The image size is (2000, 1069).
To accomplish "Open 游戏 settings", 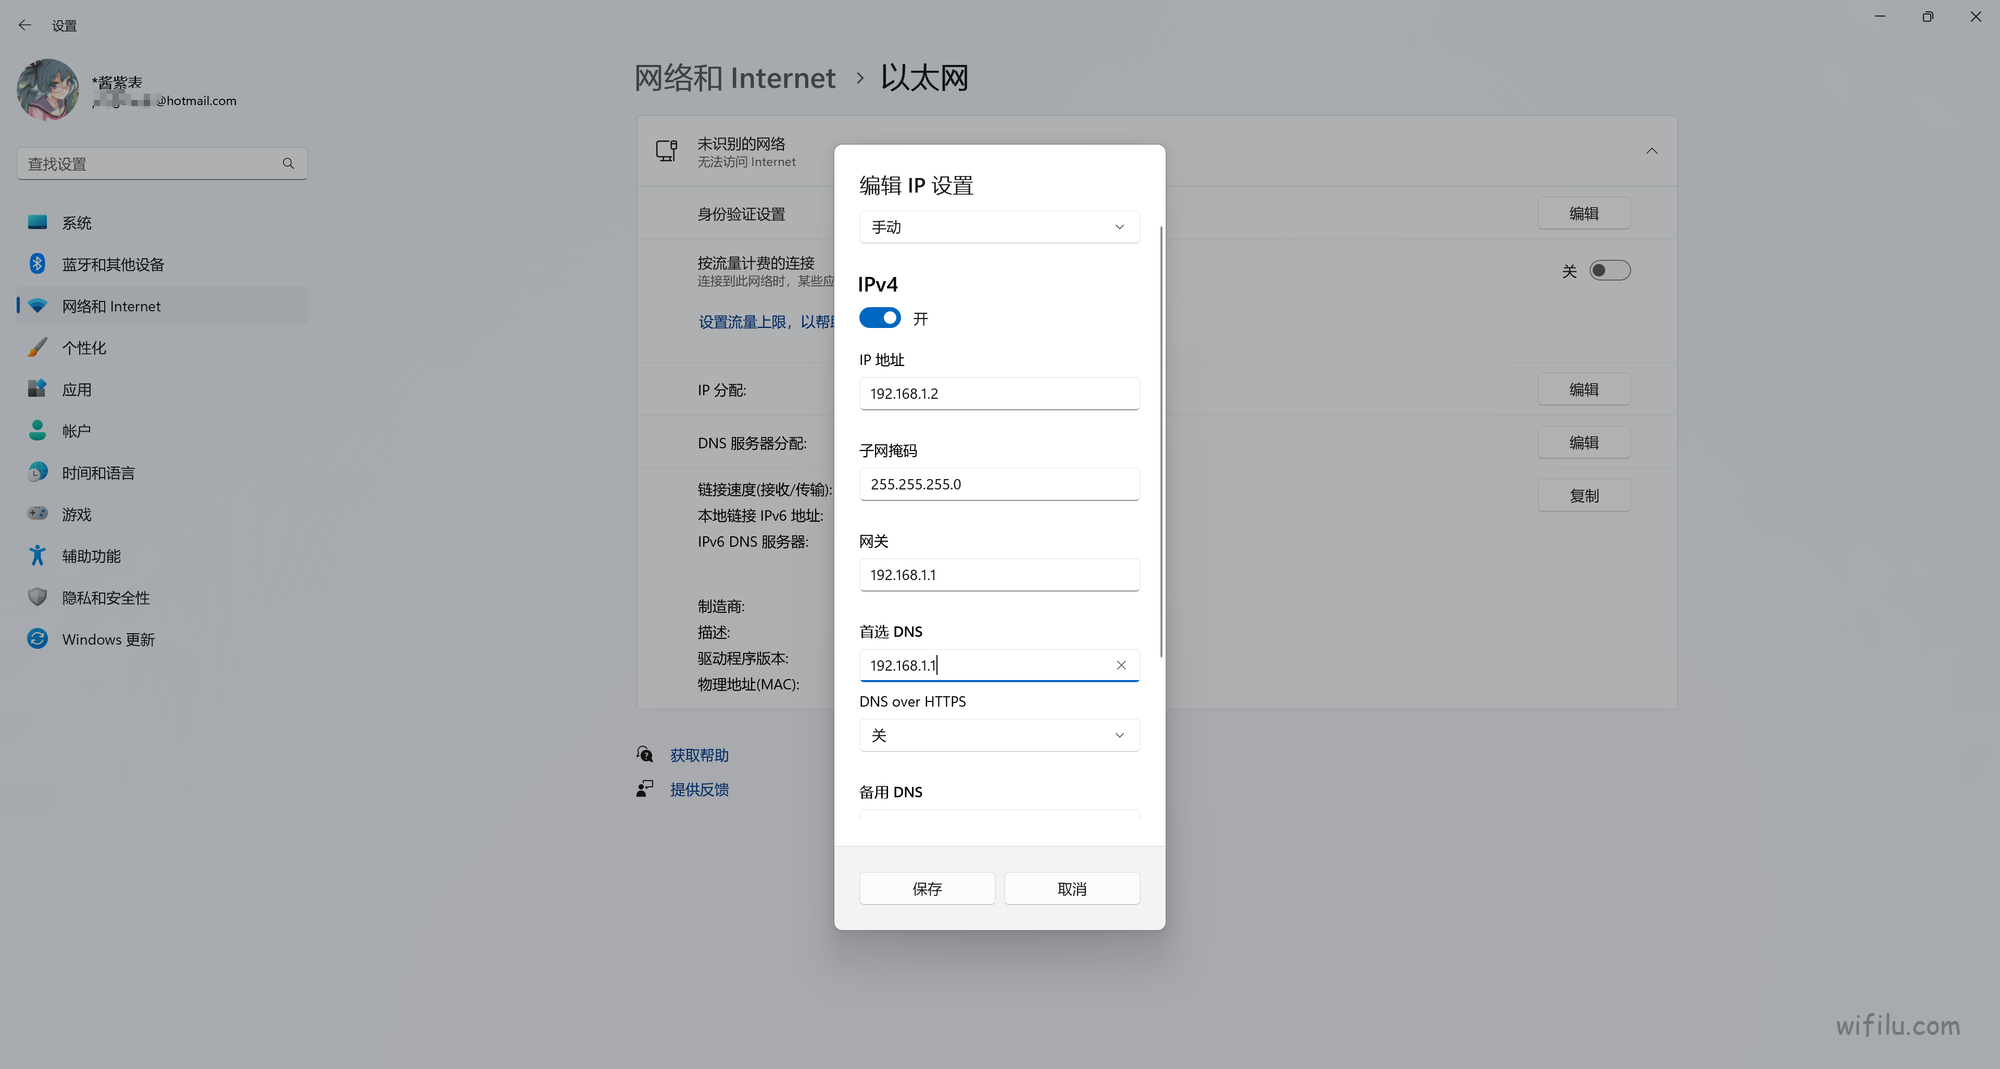I will tap(162, 514).
